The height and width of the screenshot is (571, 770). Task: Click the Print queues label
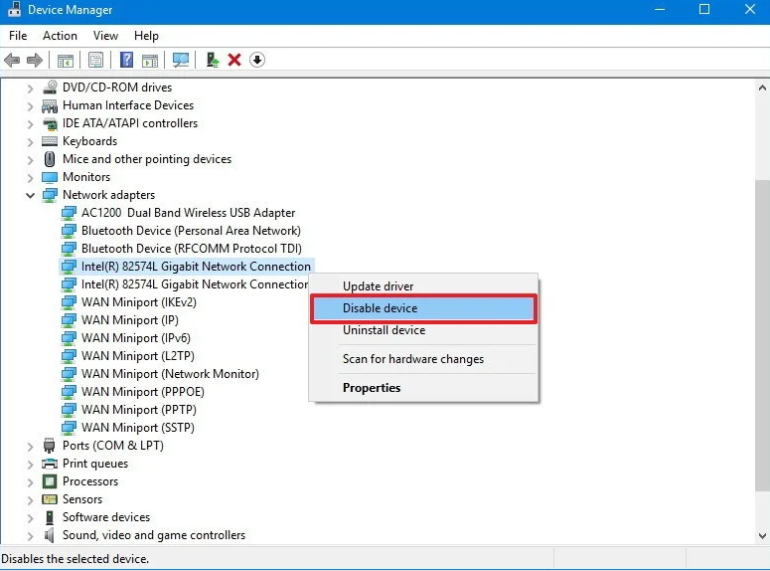(95, 463)
